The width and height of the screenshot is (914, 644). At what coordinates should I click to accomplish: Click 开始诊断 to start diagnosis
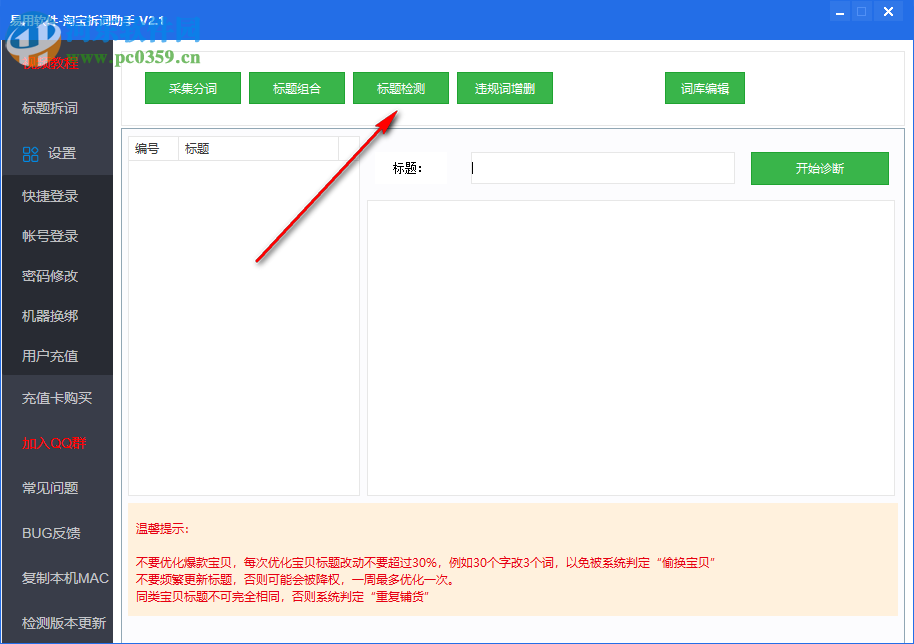819,168
